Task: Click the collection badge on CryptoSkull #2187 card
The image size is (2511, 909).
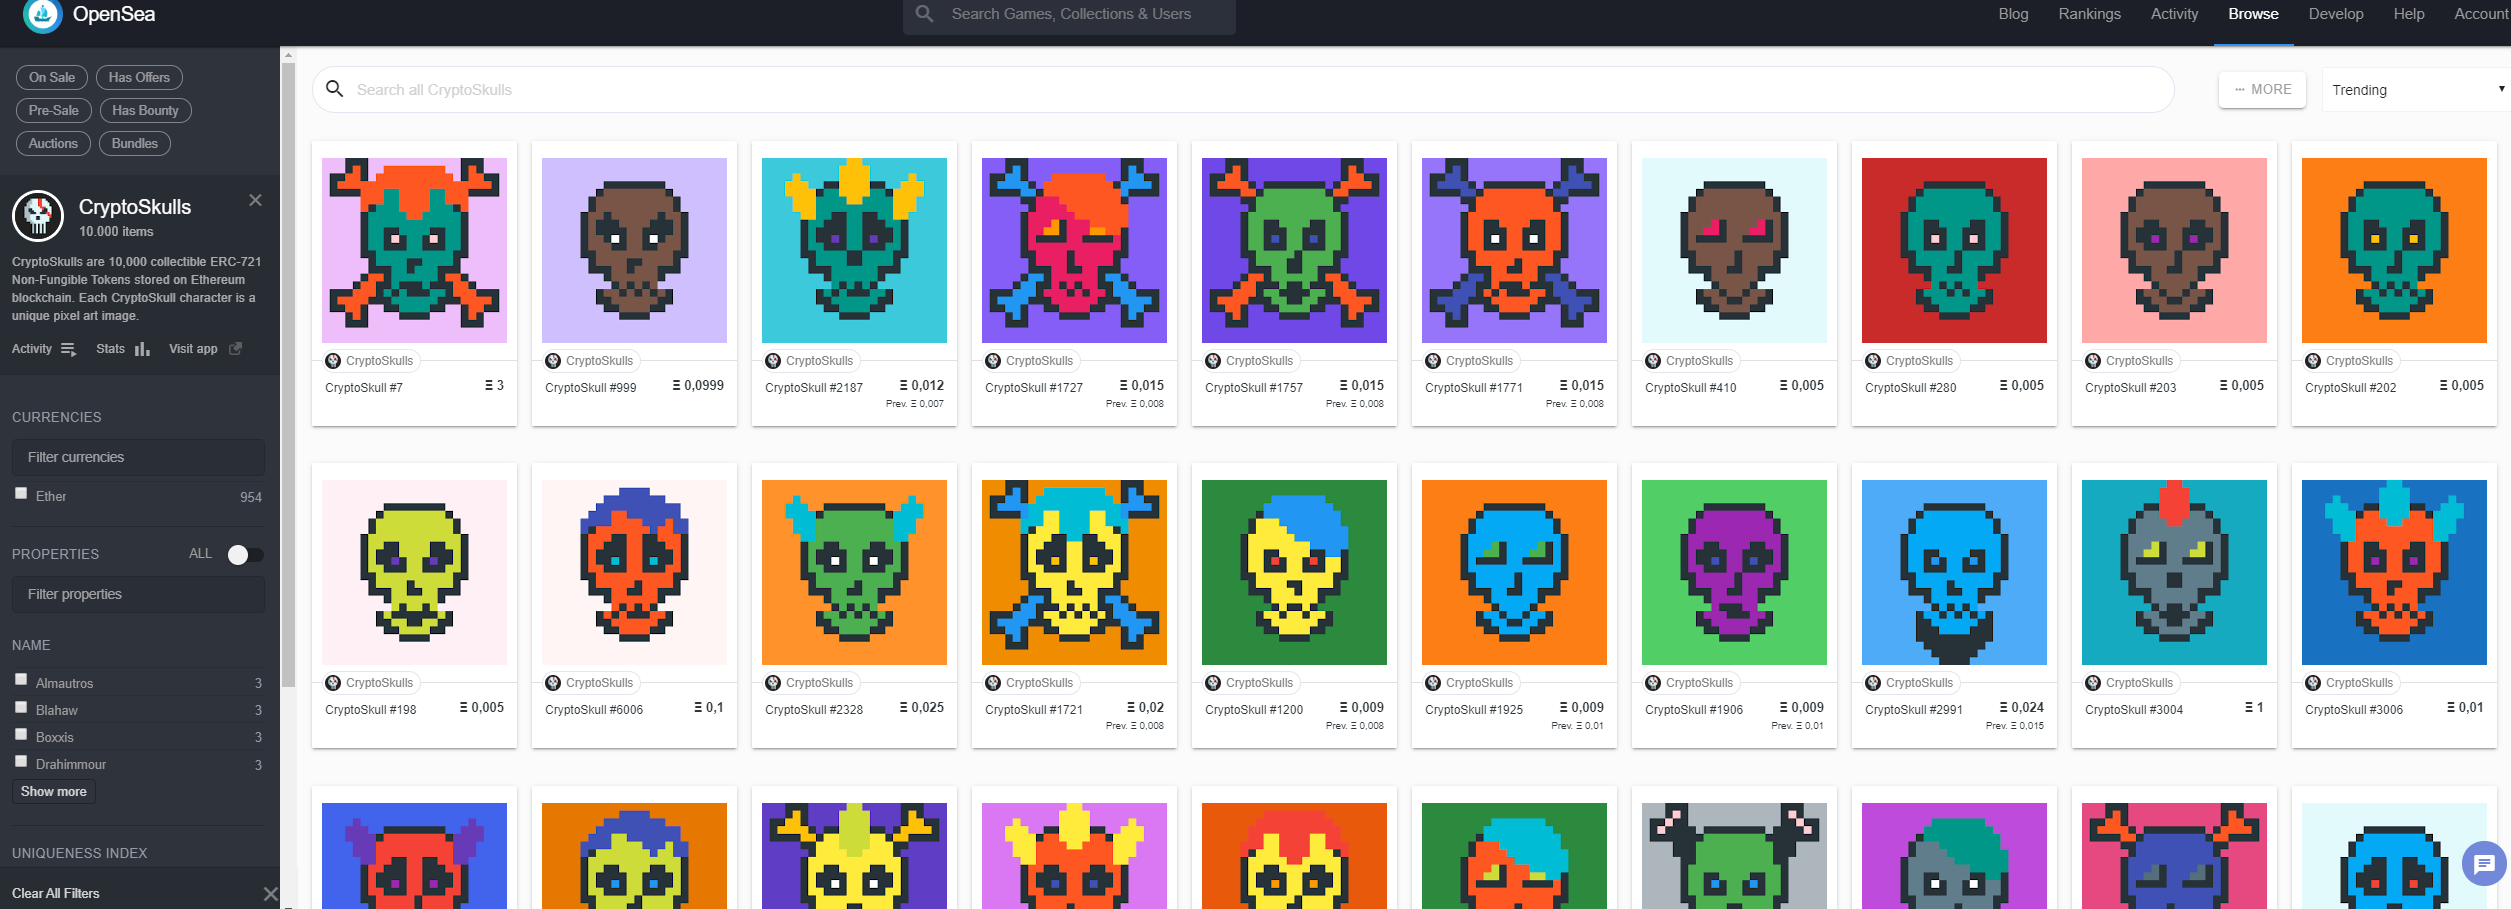Action: 810,361
